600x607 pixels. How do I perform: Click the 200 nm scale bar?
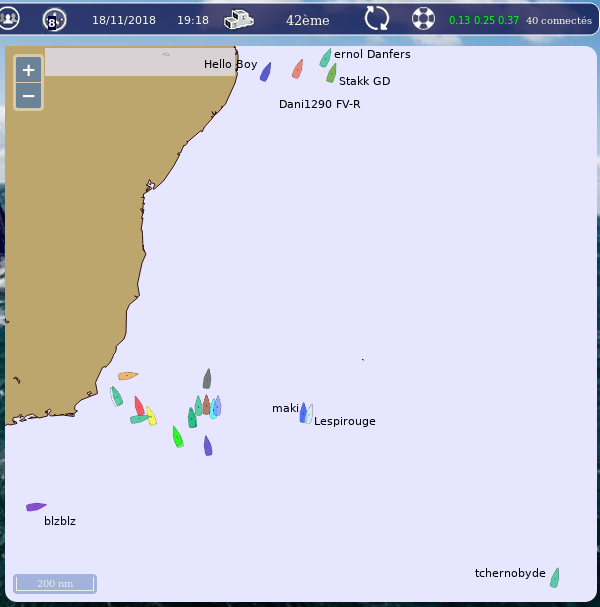coord(55,583)
